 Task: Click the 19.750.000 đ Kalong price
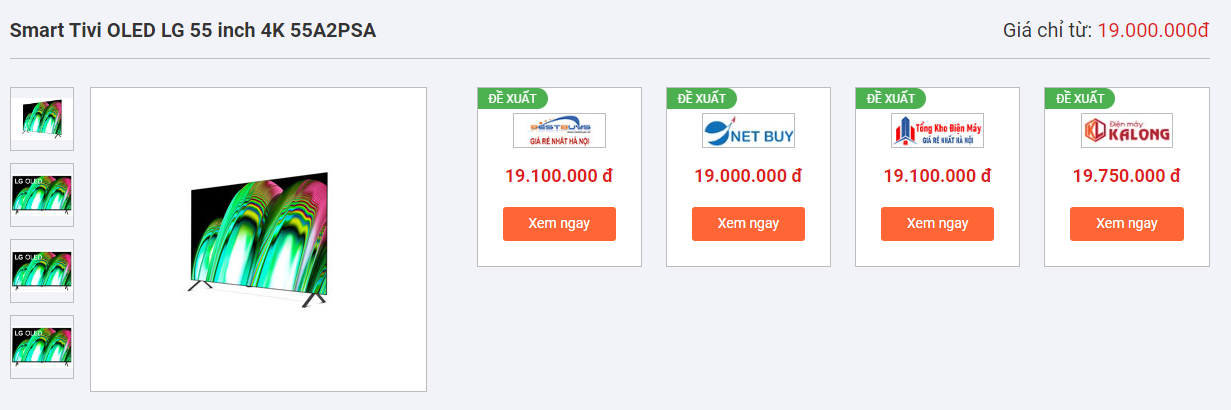[x=1126, y=176]
